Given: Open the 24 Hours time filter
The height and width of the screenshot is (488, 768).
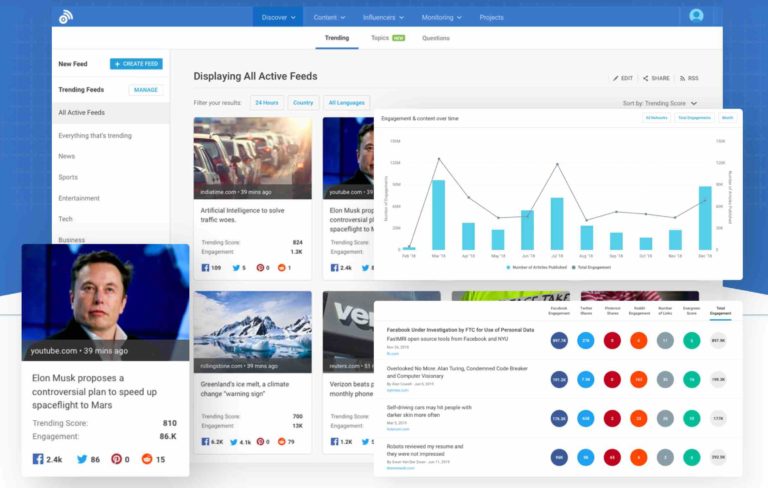Looking at the screenshot, I should [x=267, y=103].
